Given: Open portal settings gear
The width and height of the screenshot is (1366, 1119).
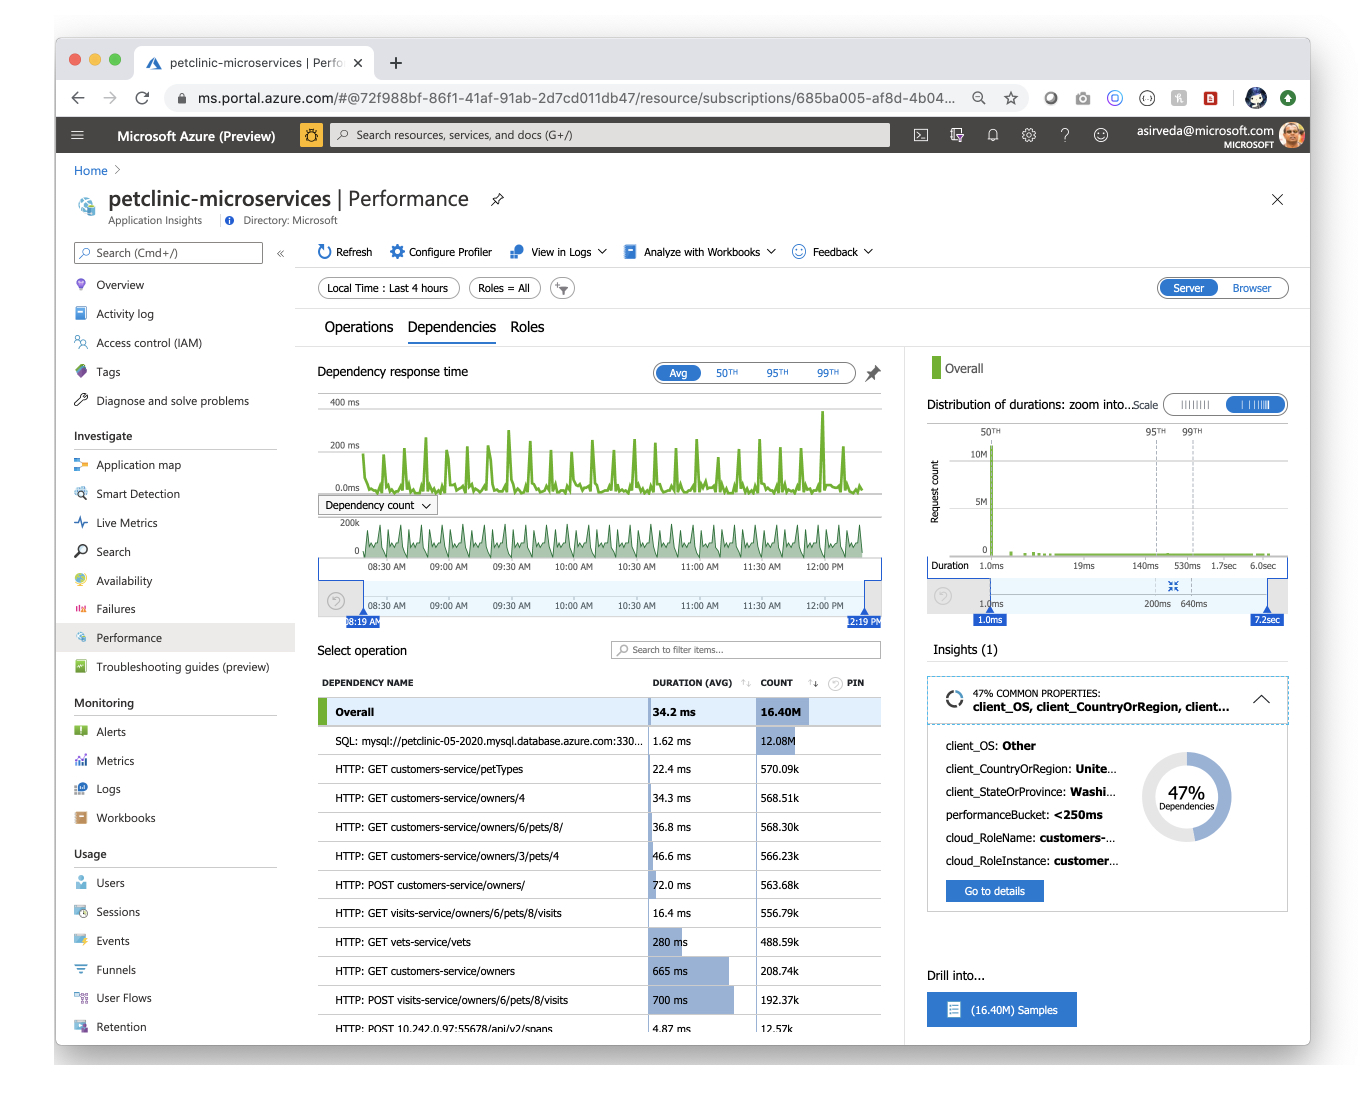Looking at the screenshot, I should tap(1029, 135).
